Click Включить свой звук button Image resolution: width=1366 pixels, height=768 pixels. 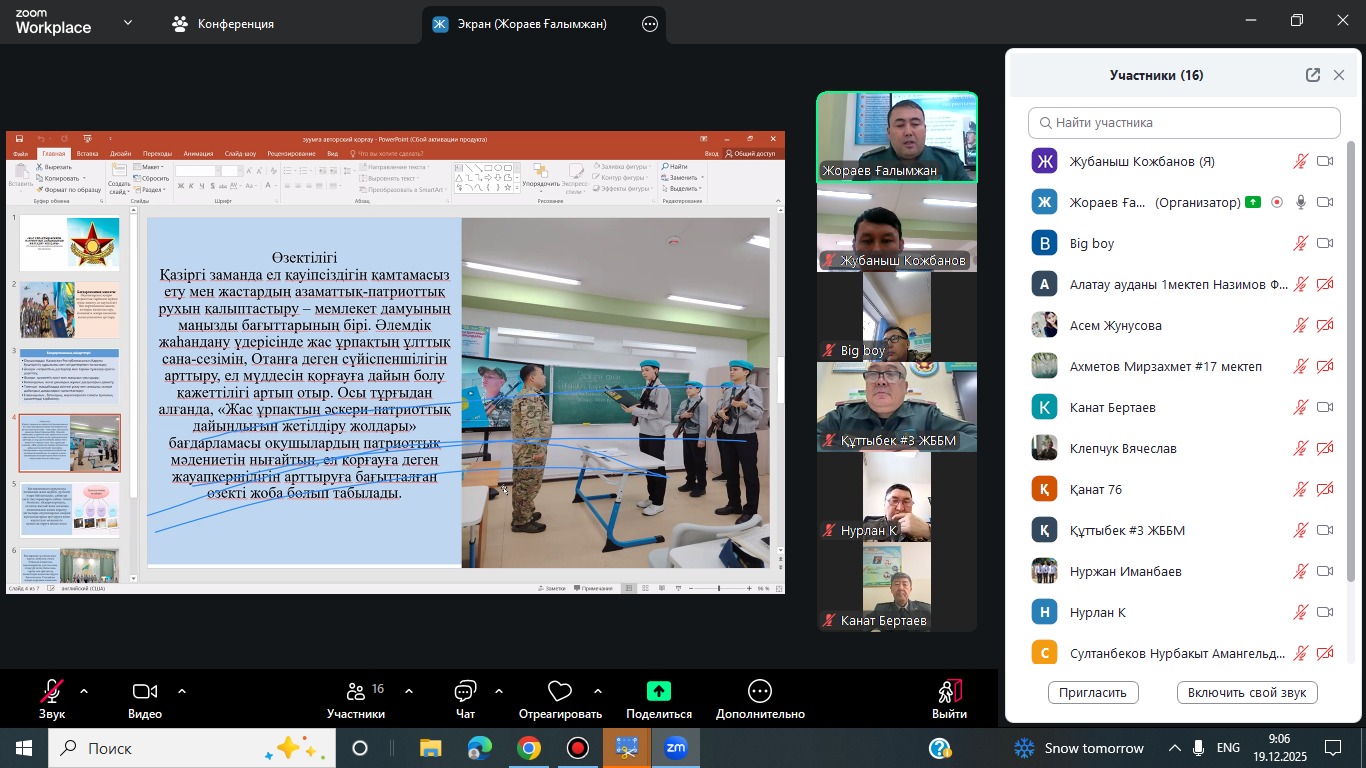(1247, 692)
